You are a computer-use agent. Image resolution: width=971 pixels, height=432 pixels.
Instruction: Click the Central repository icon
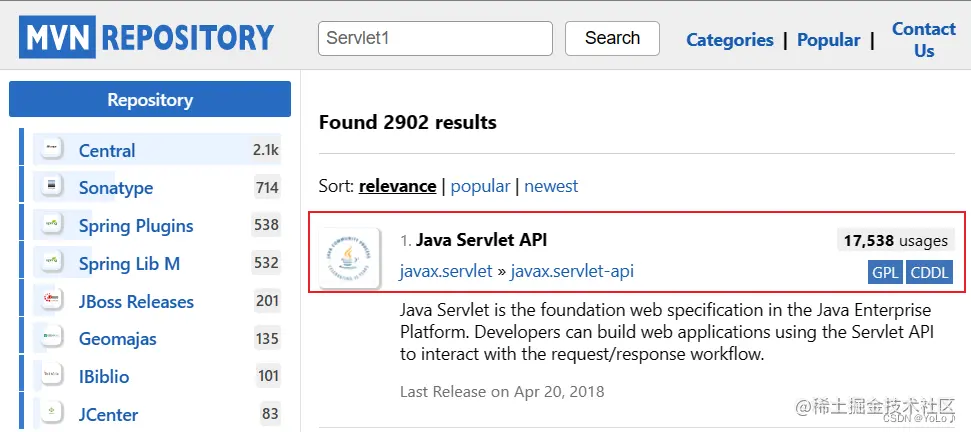pyautogui.click(x=51, y=150)
